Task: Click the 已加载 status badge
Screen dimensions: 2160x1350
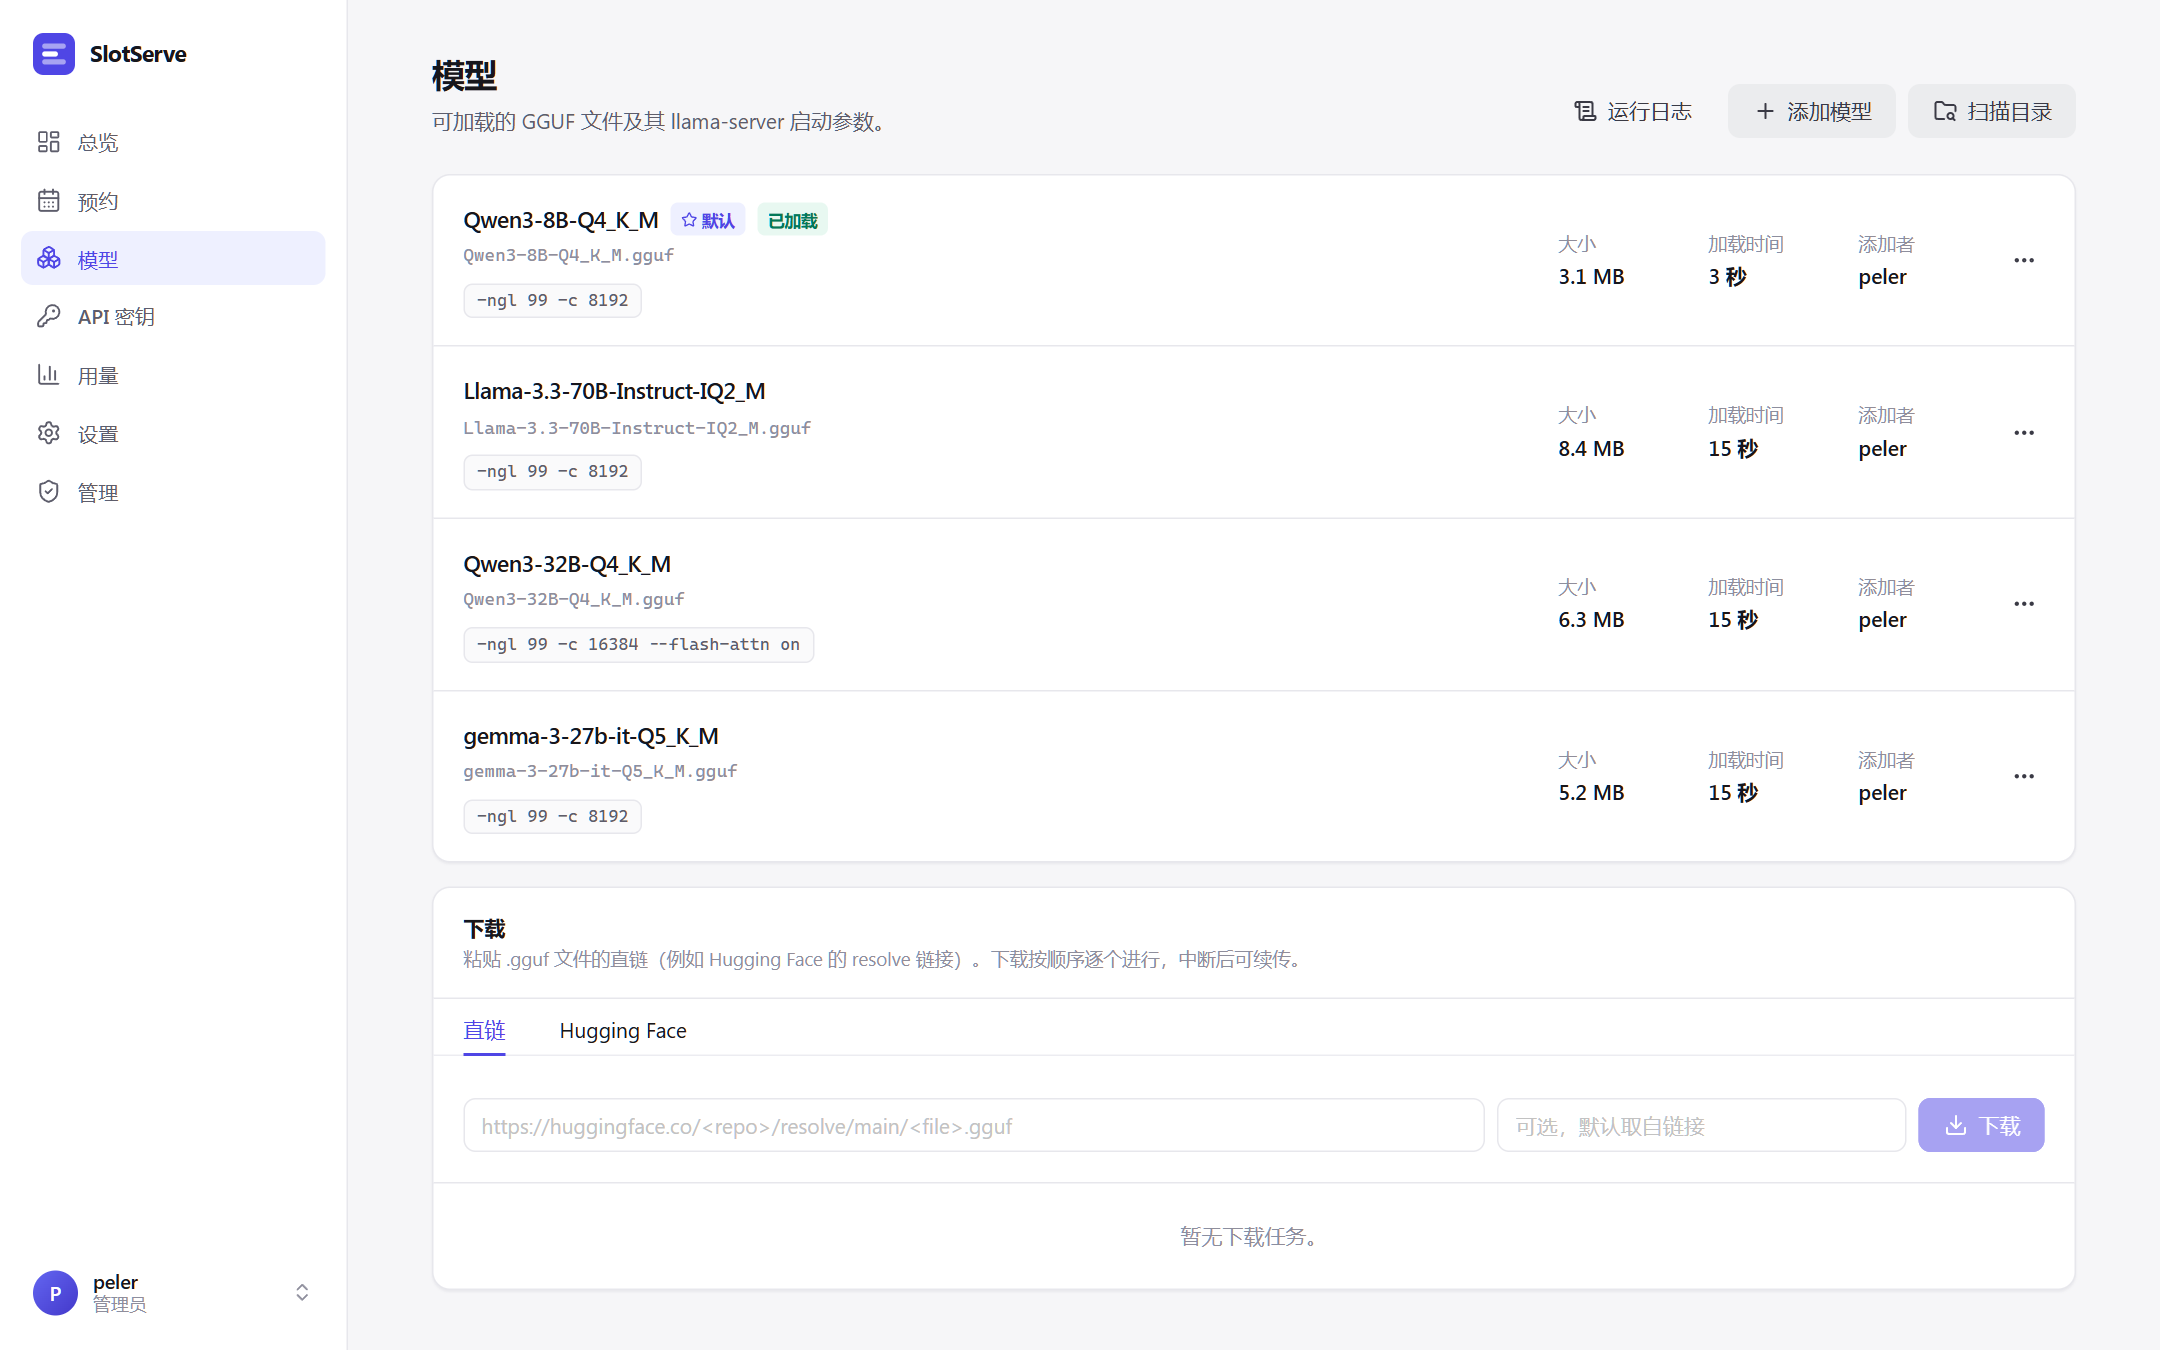Action: click(x=792, y=220)
